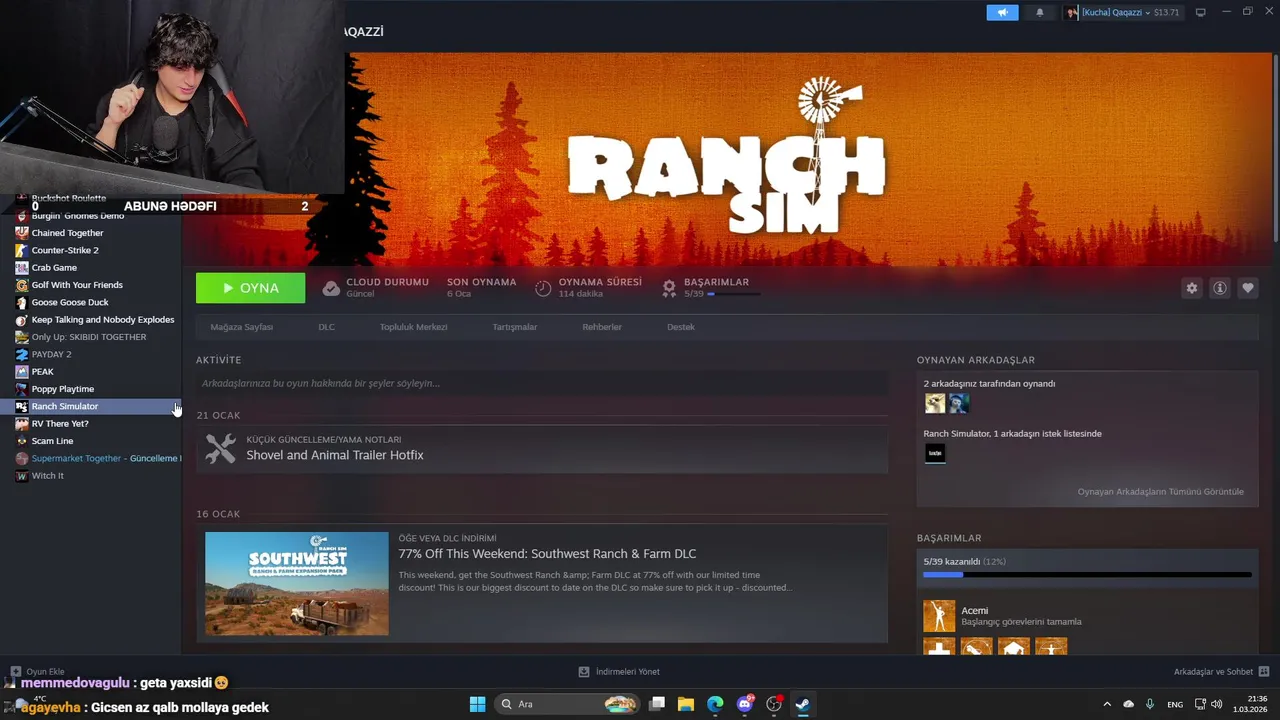Screen dimensions: 1280x720
Task: Open İndirmeleri Yönet downloads manager
Action: click(619, 672)
